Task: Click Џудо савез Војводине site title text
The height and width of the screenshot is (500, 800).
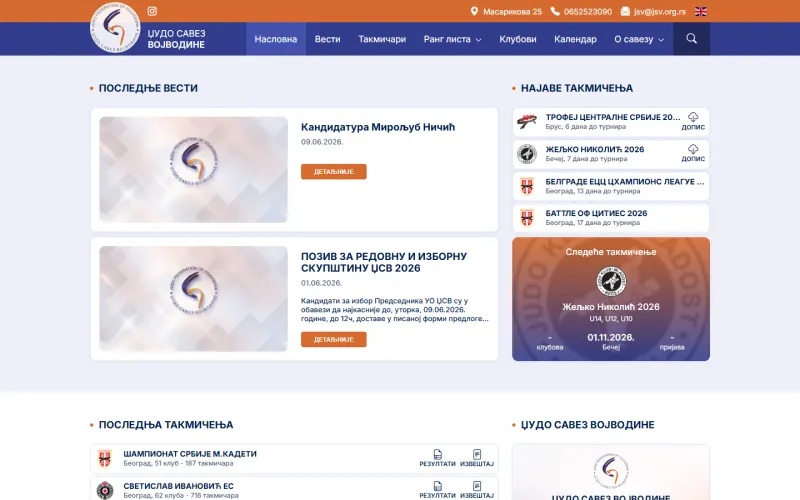Action: coord(177,39)
